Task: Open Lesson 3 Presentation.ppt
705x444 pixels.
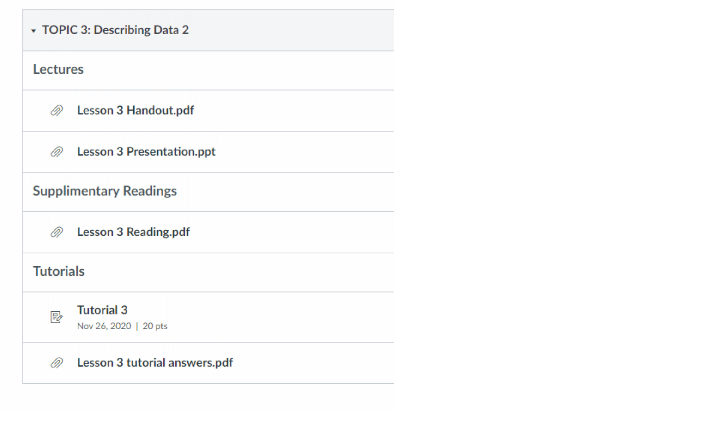Action: (x=146, y=152)
